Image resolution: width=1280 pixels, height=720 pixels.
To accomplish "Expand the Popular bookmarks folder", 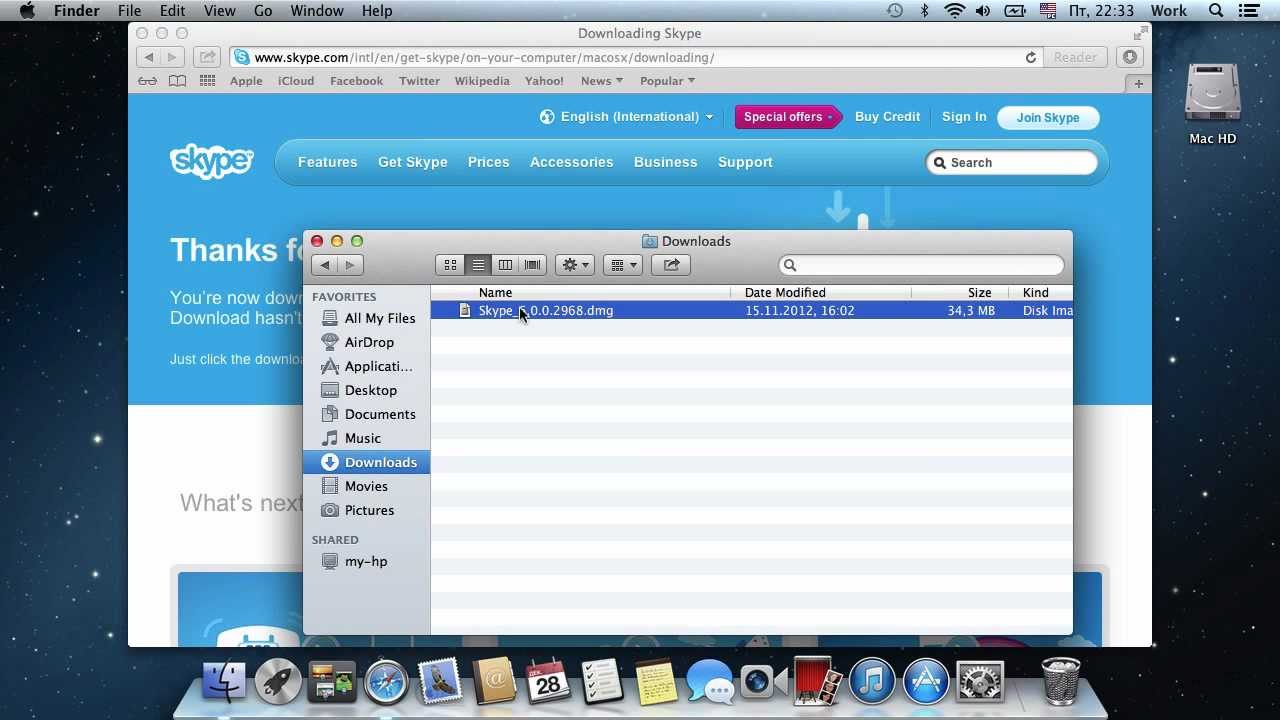I will click(667, 81).
